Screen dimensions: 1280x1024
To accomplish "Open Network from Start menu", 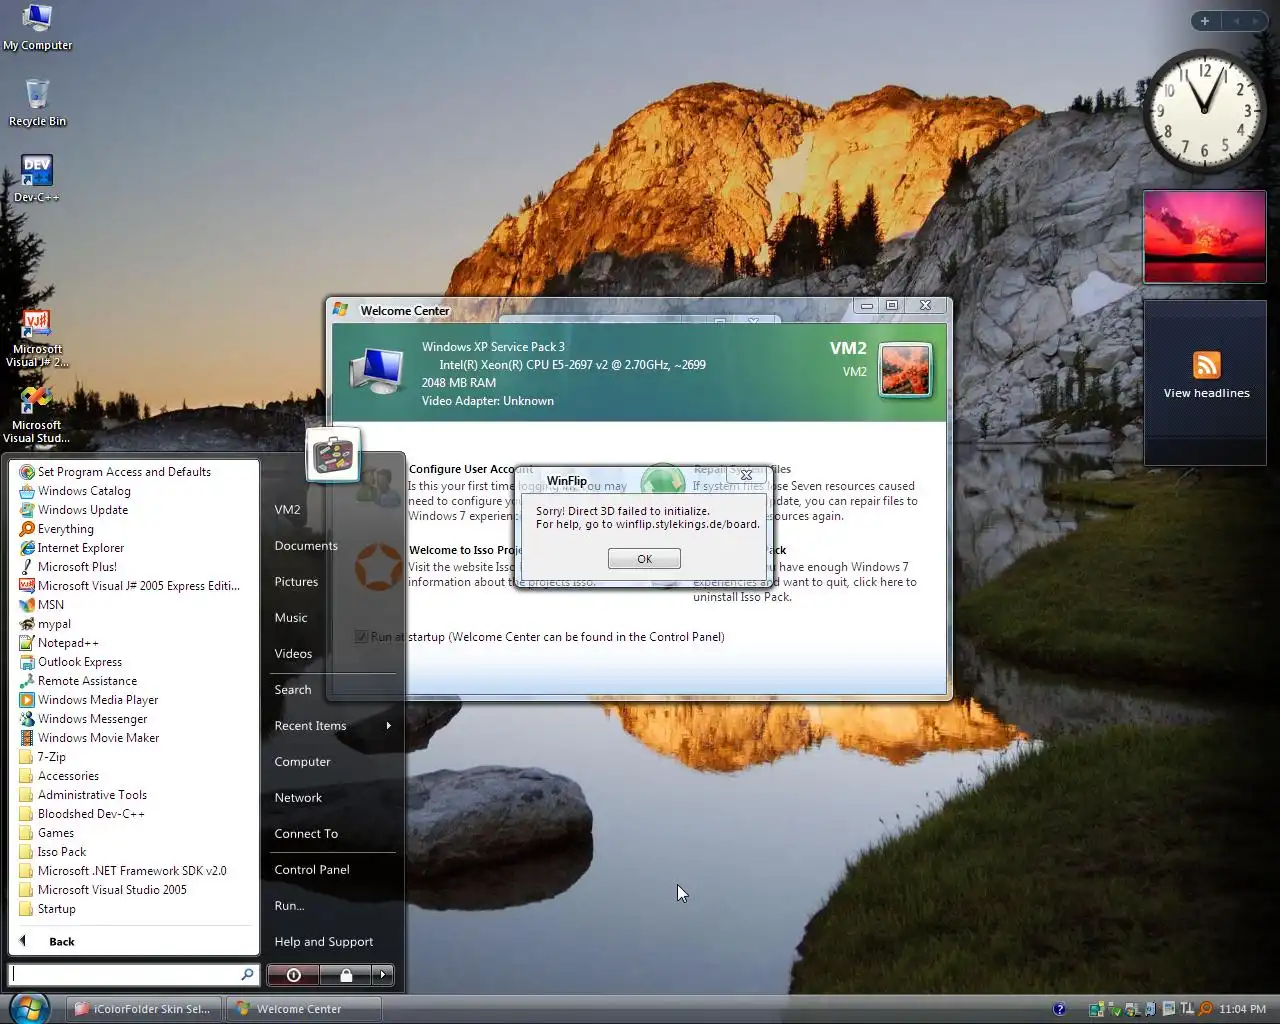I will 298,798.
